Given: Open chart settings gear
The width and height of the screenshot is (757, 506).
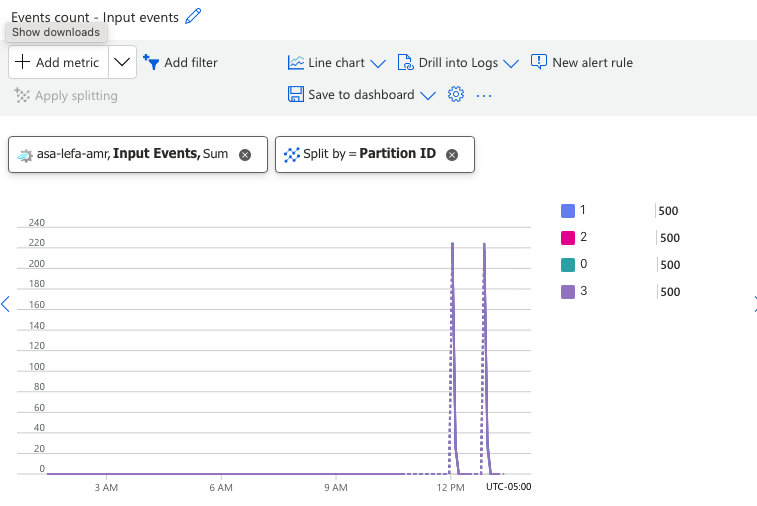Looking at the screenshot, I should 456,94.
